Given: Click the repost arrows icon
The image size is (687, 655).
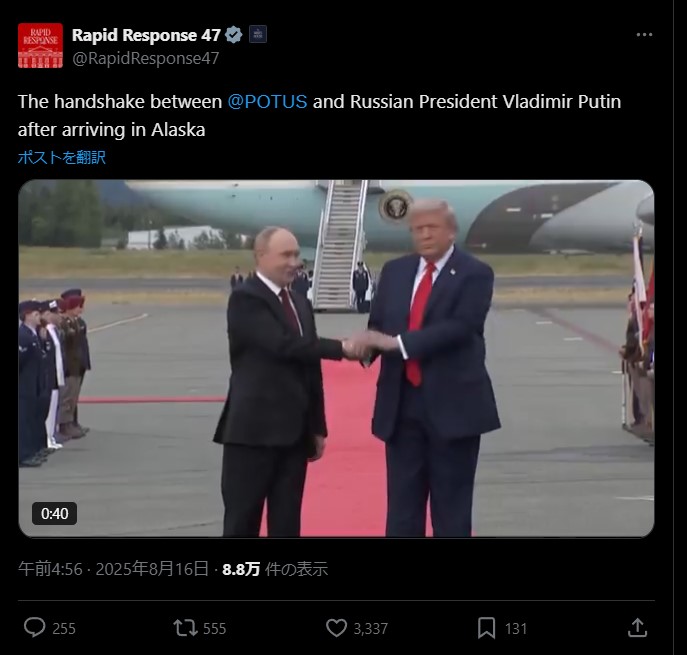Looking at the screenshot, I should coord(186,628).
